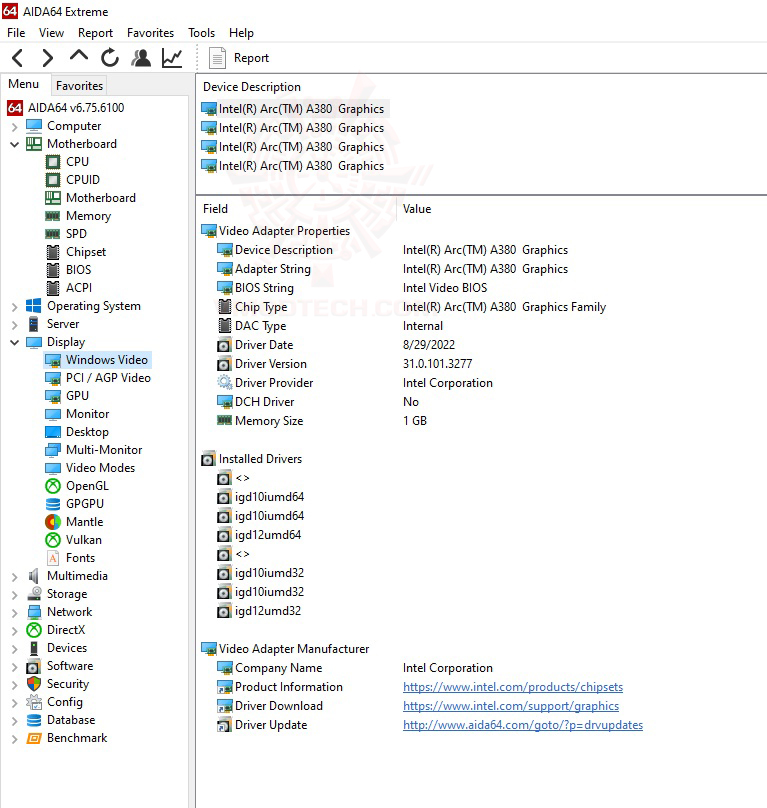Expand the Computer tree node
The width and height of the screenshot is (767, 808).
[x=14, y=126]
